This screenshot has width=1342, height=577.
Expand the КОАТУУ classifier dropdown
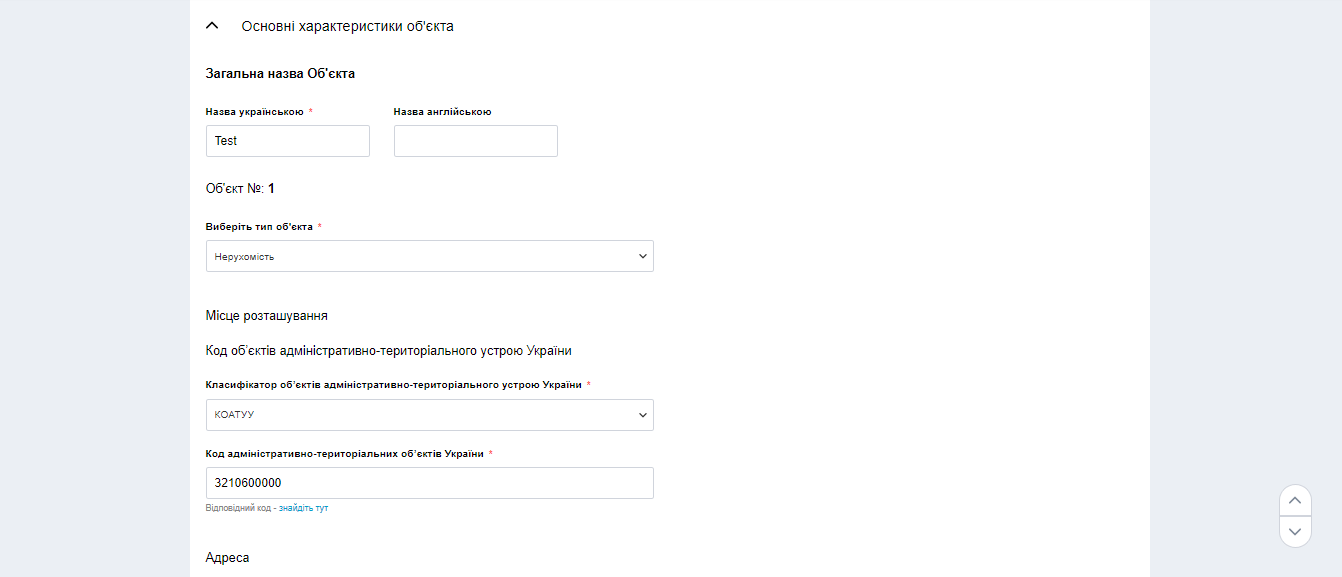[x=430, y=415]
